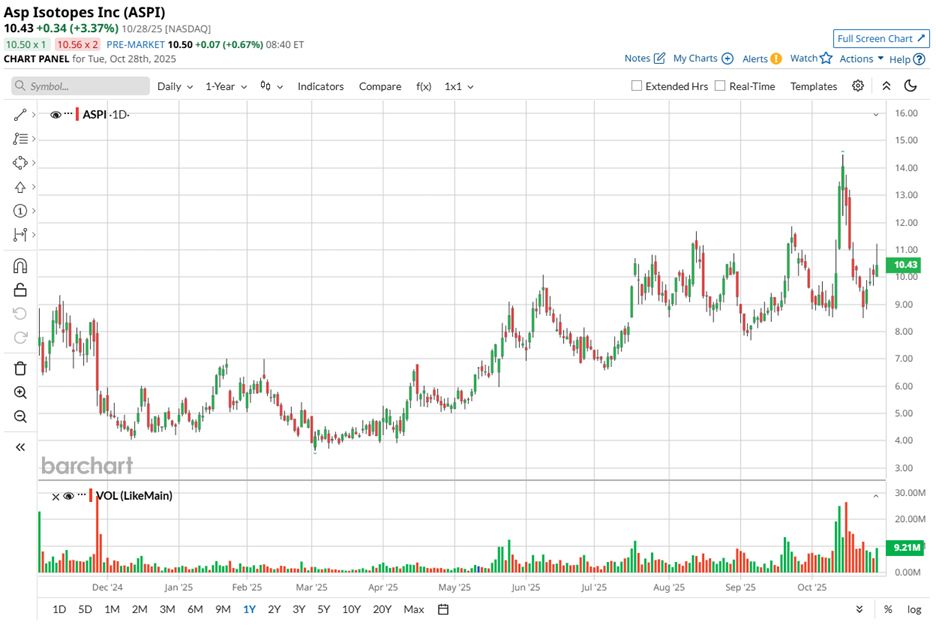This screenshot has width=936, height=631.
Task: Click the ASPI red color swatch
Action: [x=77, y=114]
